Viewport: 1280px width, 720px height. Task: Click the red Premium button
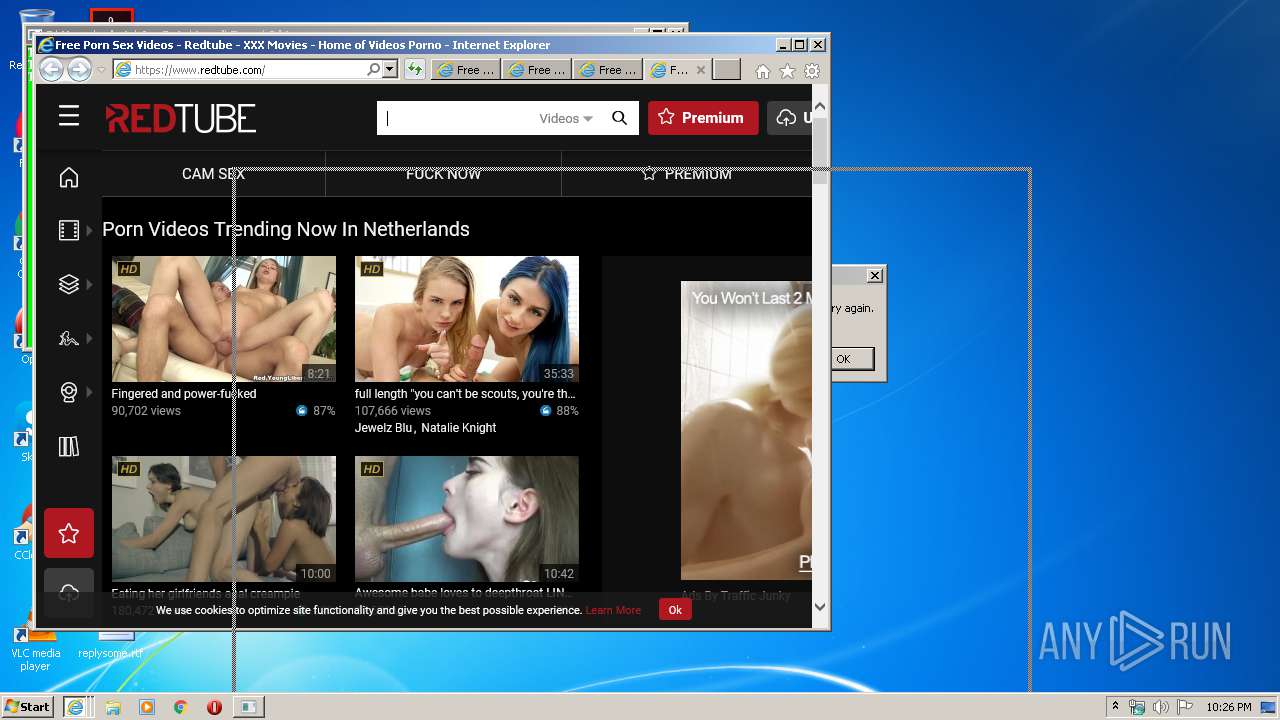click(703, 118)
